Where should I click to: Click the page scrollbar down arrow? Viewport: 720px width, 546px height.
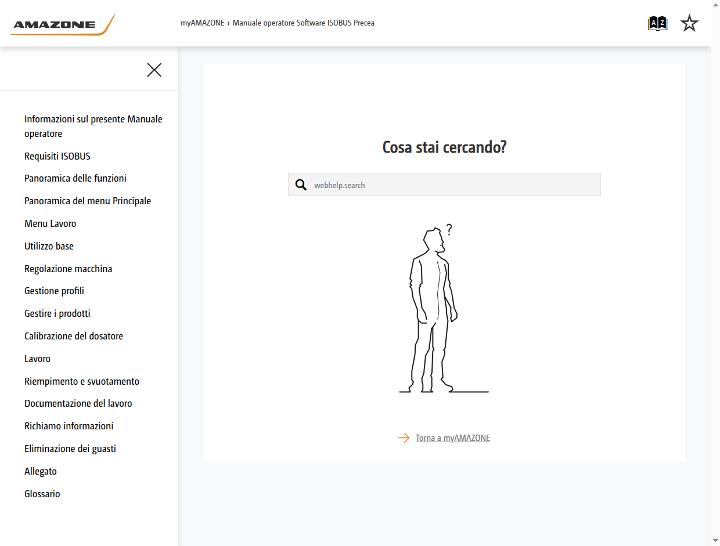(715, 541)
